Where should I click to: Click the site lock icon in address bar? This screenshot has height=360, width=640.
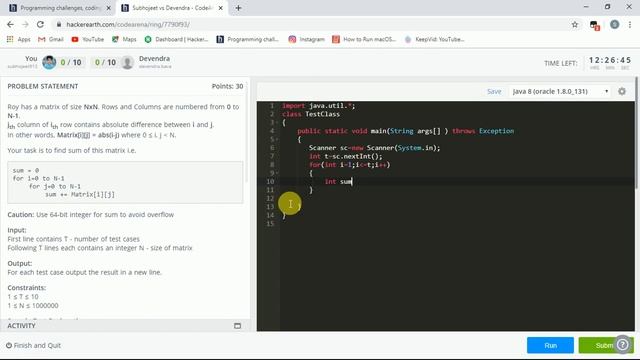click(x=59, y=24)
